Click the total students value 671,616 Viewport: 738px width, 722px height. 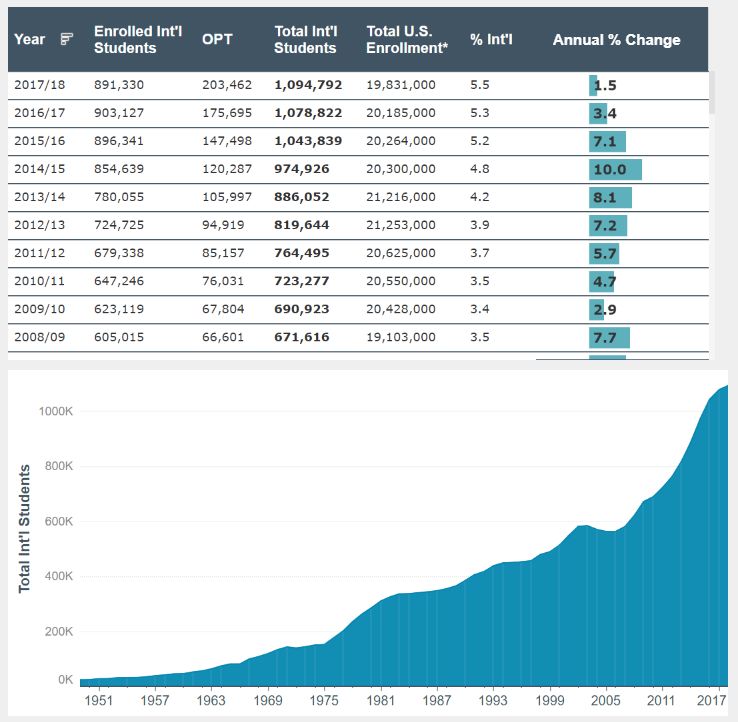point(302,337)
